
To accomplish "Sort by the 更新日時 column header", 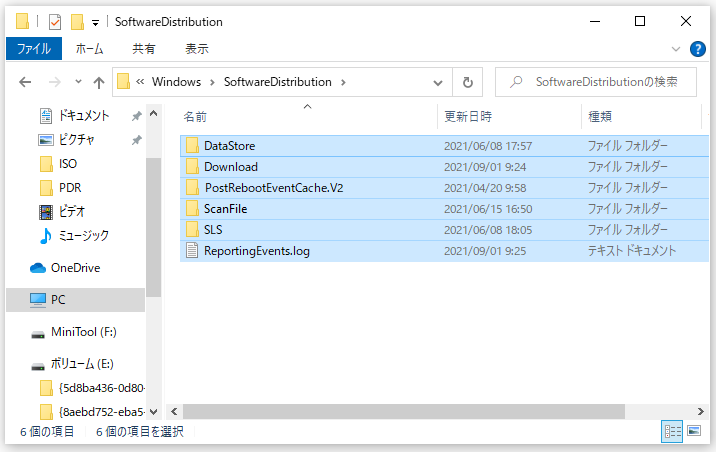I will (468, 117).
